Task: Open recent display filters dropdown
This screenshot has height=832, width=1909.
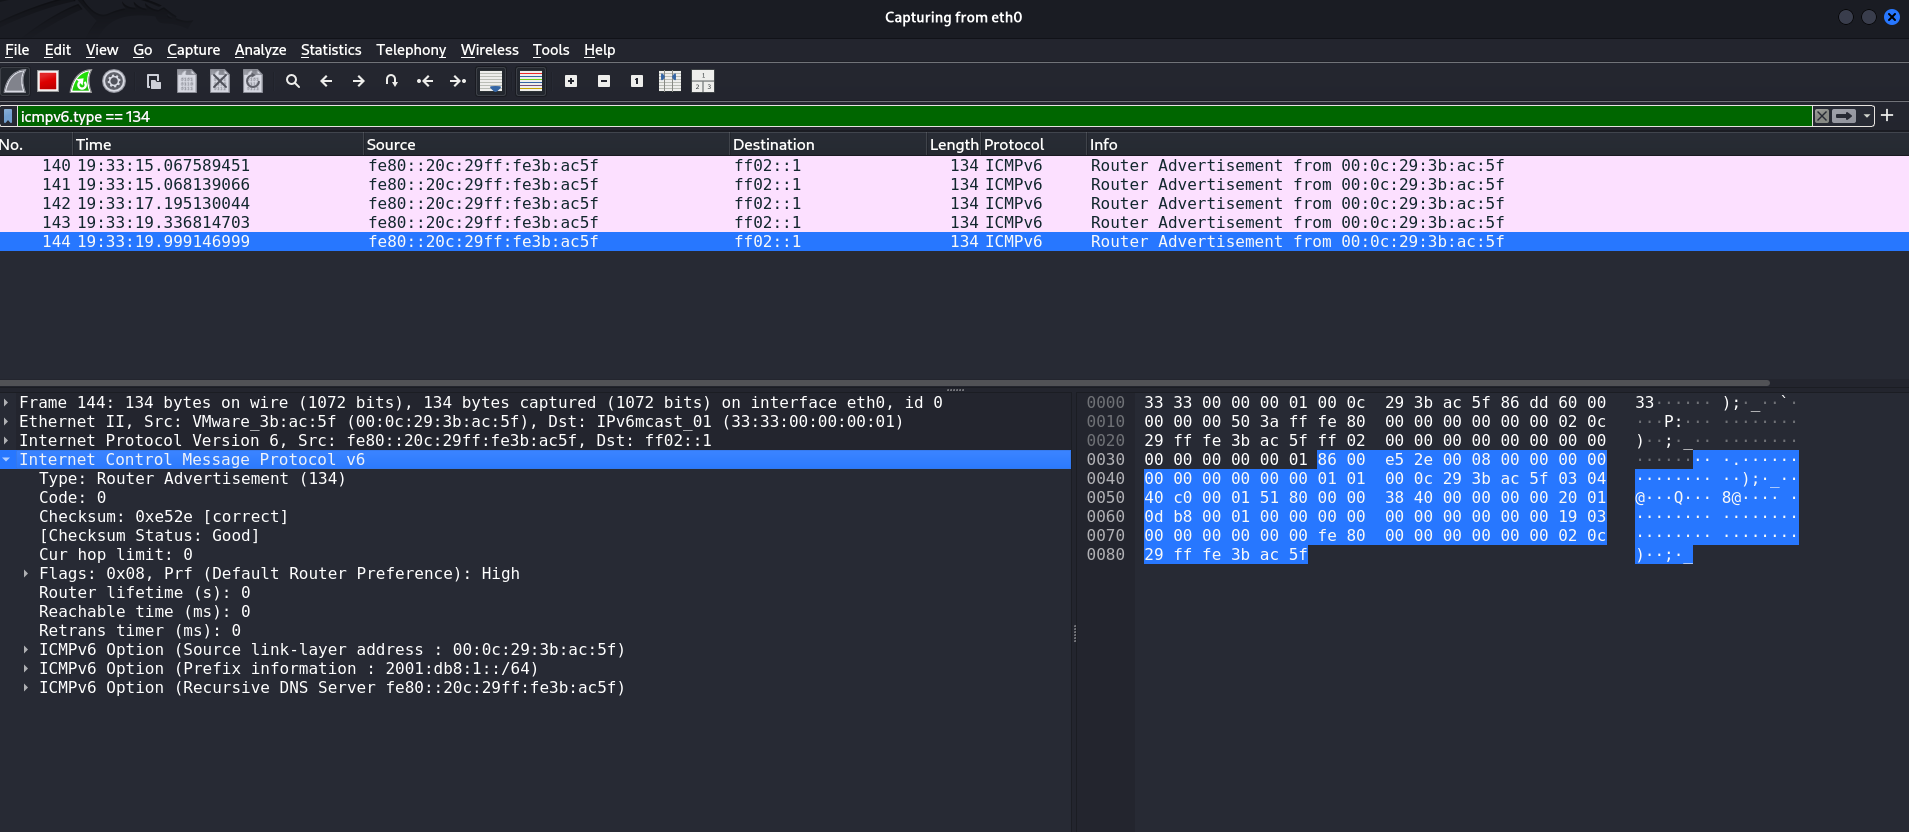Action: click(x=1866, y=116)
